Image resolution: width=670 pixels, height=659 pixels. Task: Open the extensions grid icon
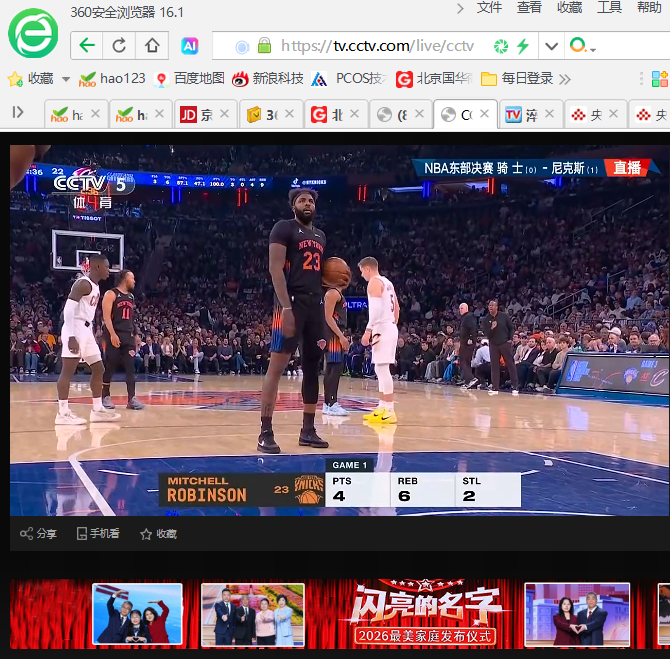(659, 79)
